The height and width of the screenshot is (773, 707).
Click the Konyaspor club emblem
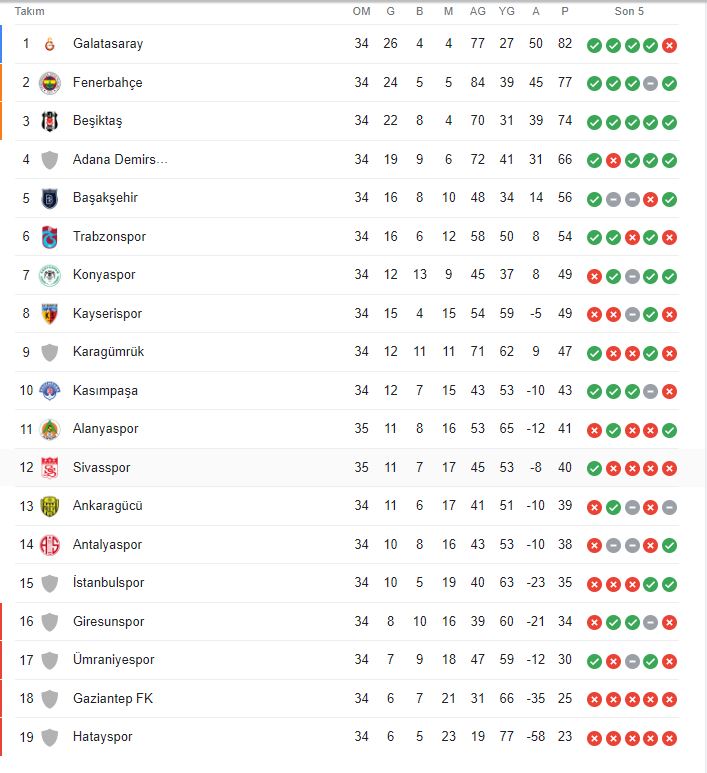coord(50,275)
